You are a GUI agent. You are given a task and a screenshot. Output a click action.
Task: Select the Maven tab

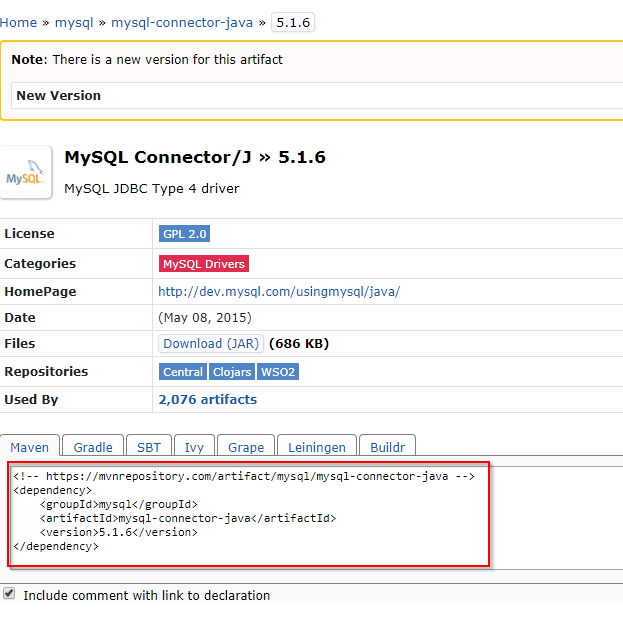30,447
